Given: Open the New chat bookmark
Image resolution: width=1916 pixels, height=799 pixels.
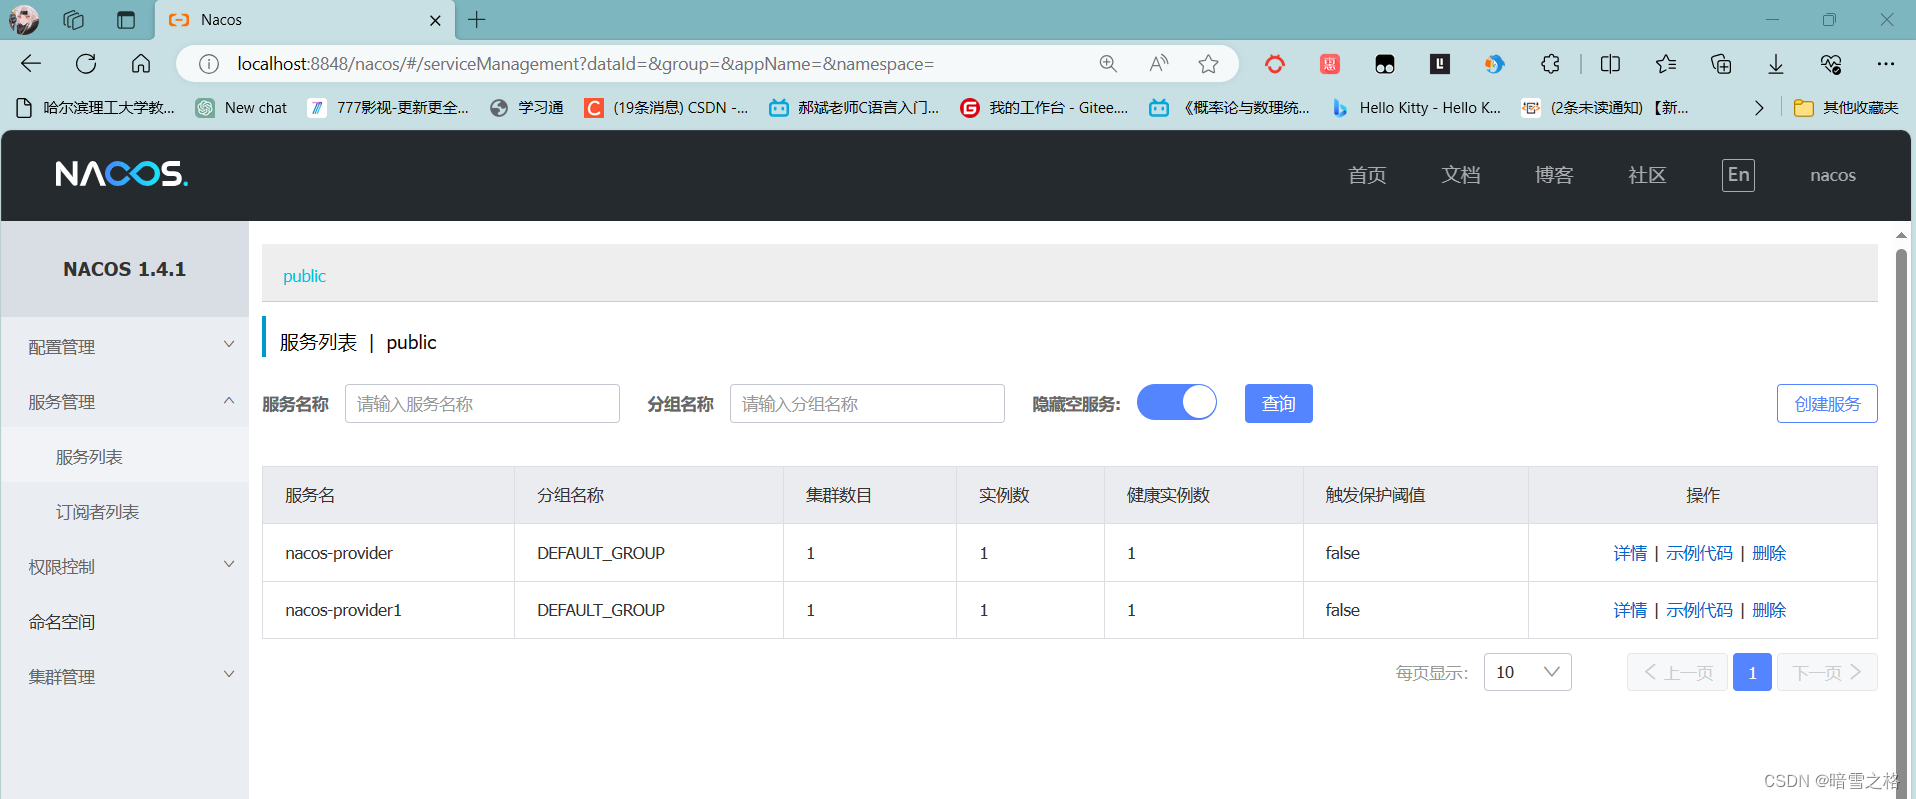Looking at the screenshot, I should pos(241,108).
